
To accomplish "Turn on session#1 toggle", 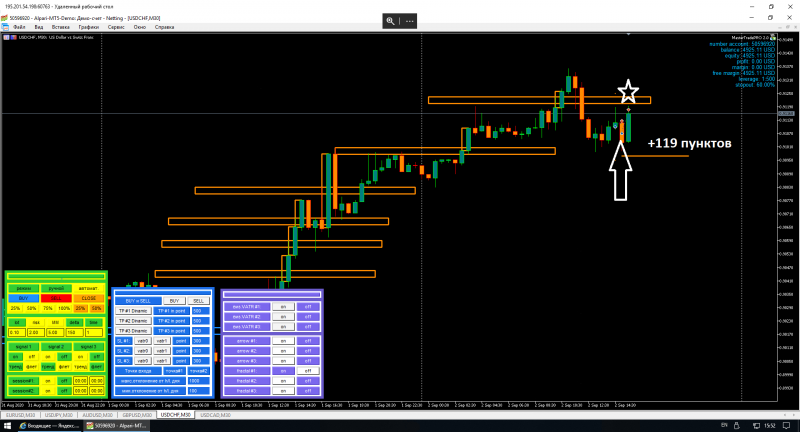I will click(x=48, y=381).
